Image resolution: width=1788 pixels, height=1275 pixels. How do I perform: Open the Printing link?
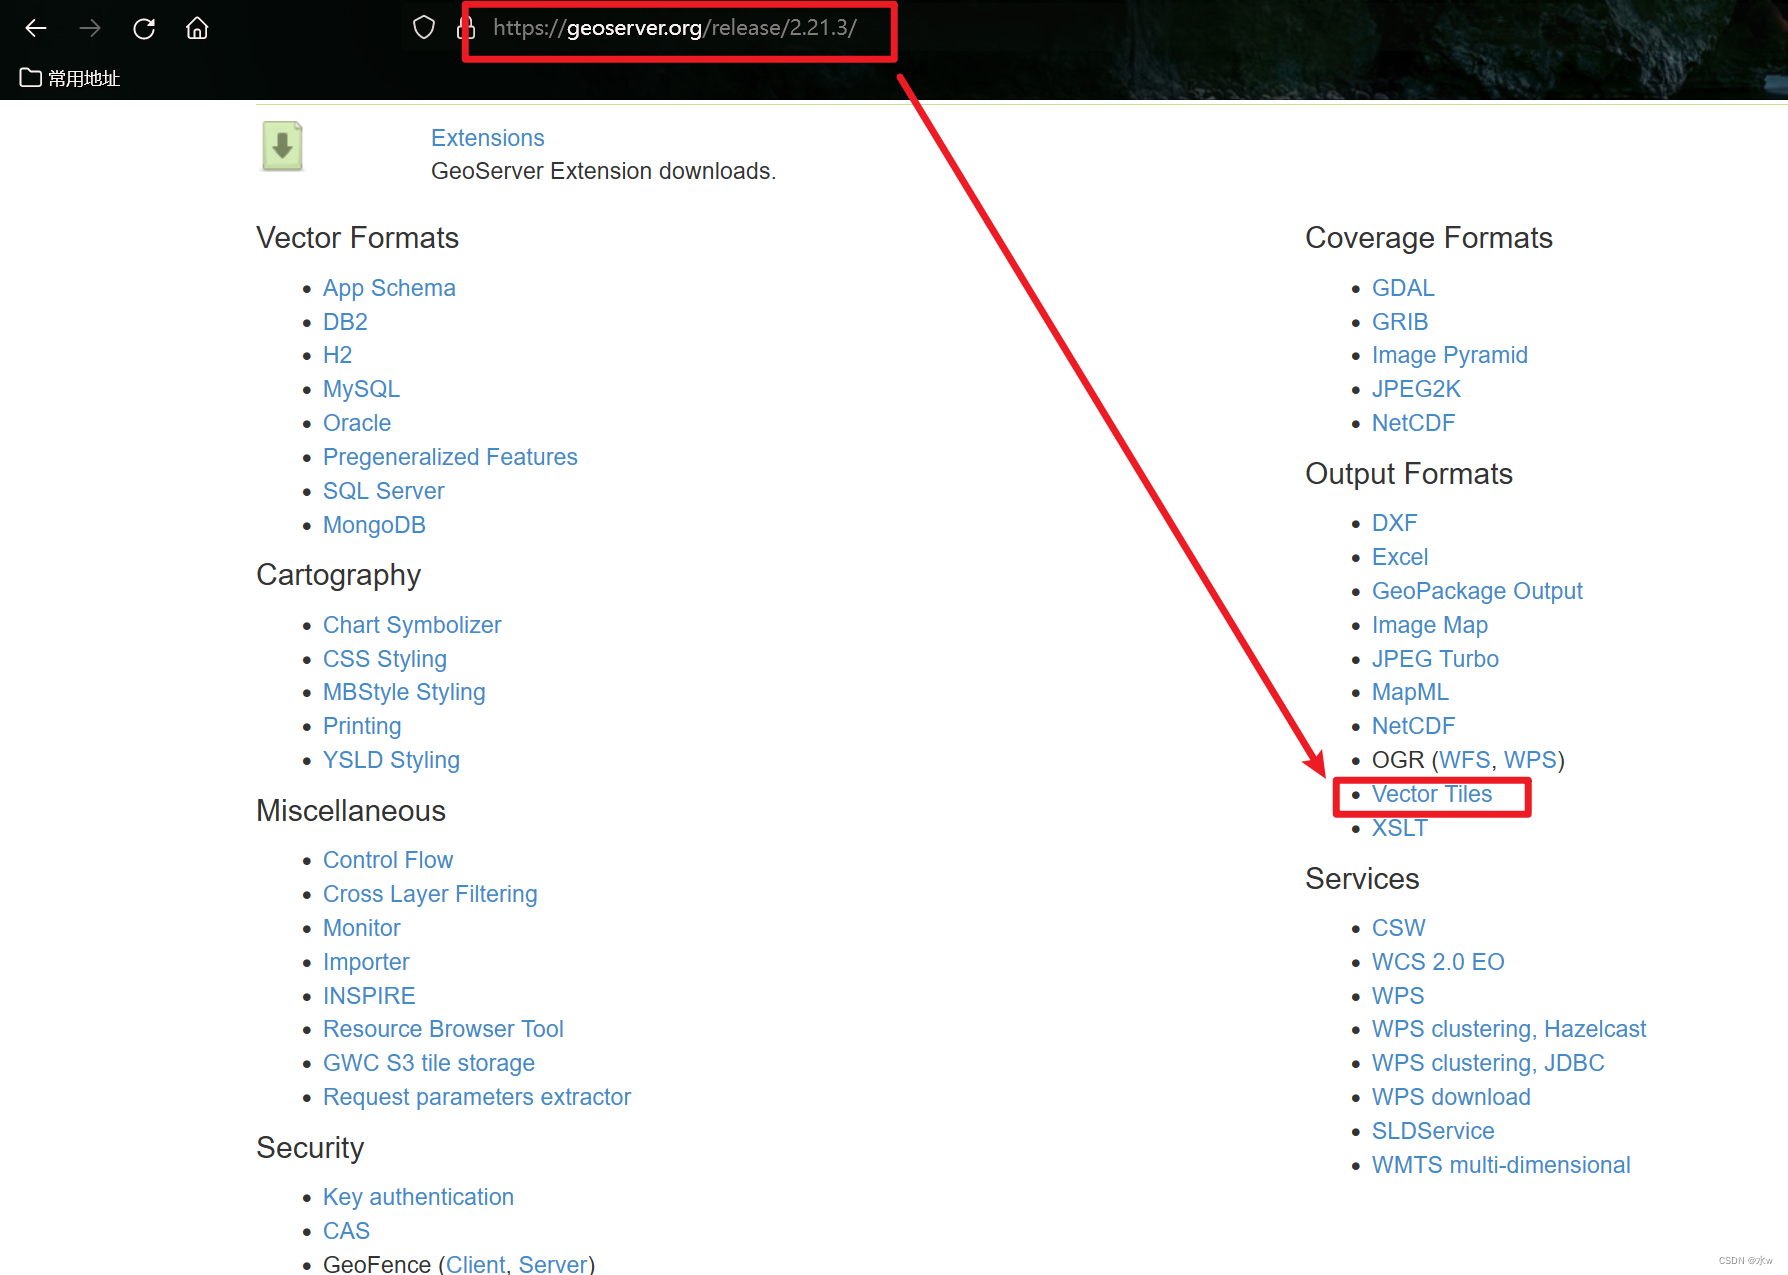click(362, 726)
